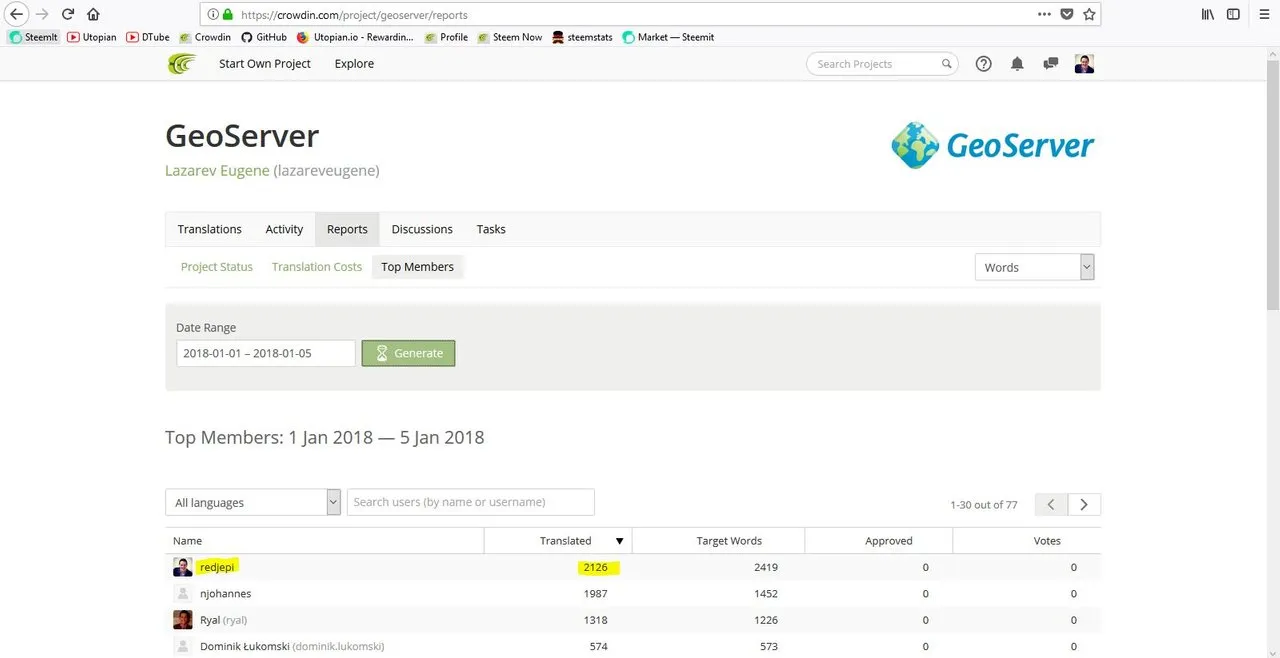Click Ryal's avatar picture

183,620
